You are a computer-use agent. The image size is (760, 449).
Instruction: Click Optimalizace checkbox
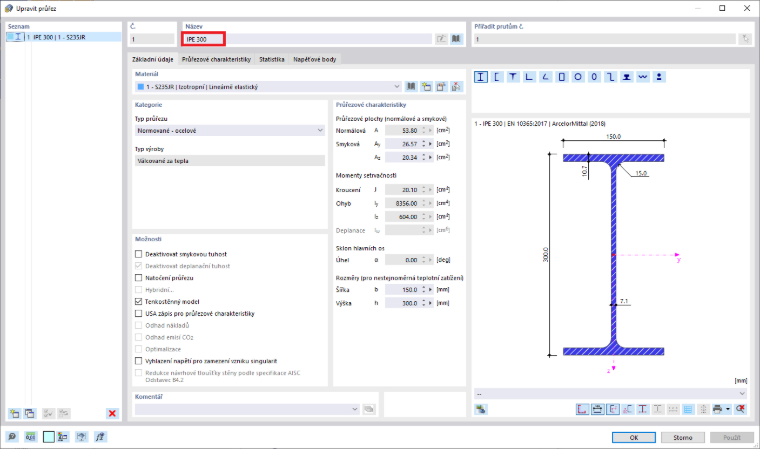tap(139, 349)
